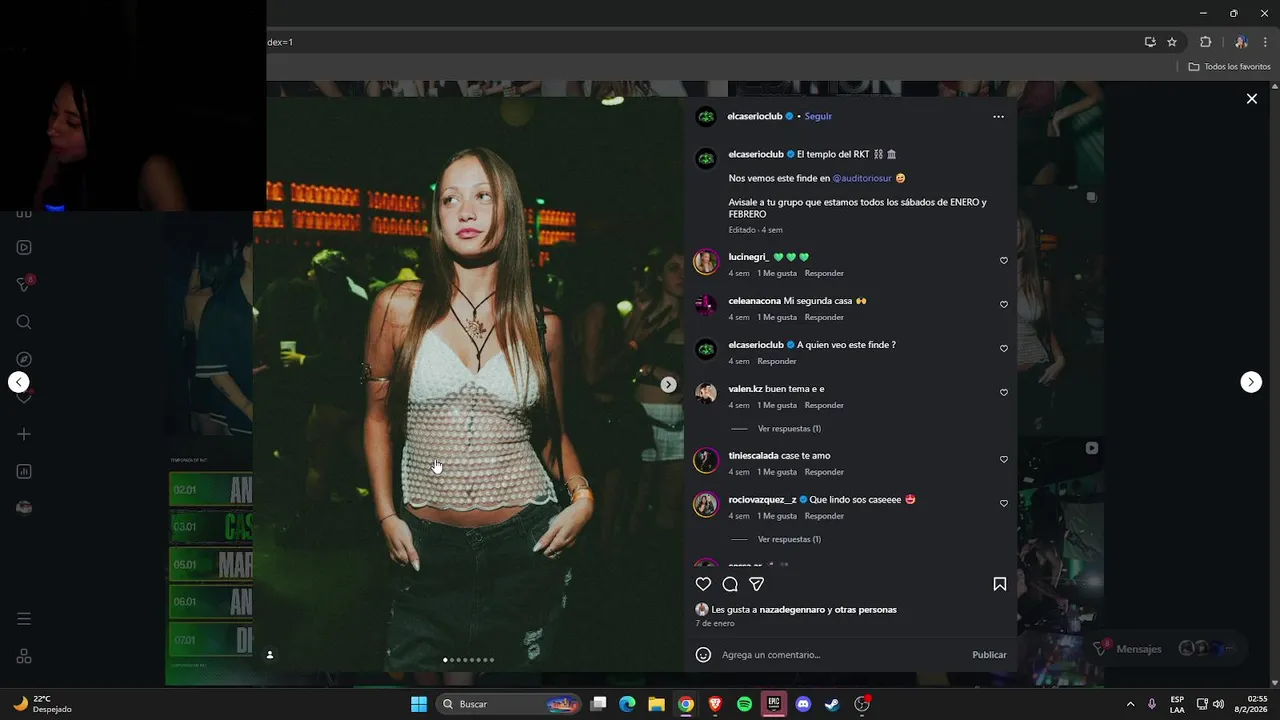
Task: Reply to lucinegri_ comment
Action: pyautogui.click(x=824, y=273)
